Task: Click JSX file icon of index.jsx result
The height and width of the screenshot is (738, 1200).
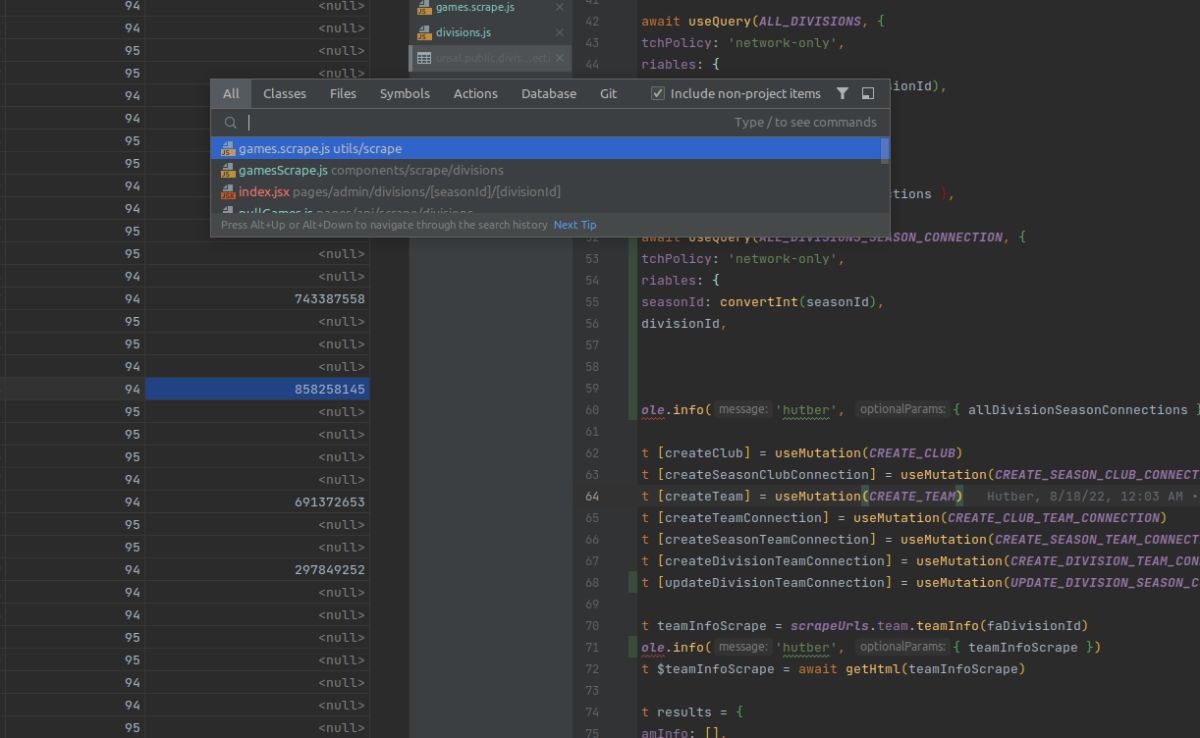Action: (228, 192)
